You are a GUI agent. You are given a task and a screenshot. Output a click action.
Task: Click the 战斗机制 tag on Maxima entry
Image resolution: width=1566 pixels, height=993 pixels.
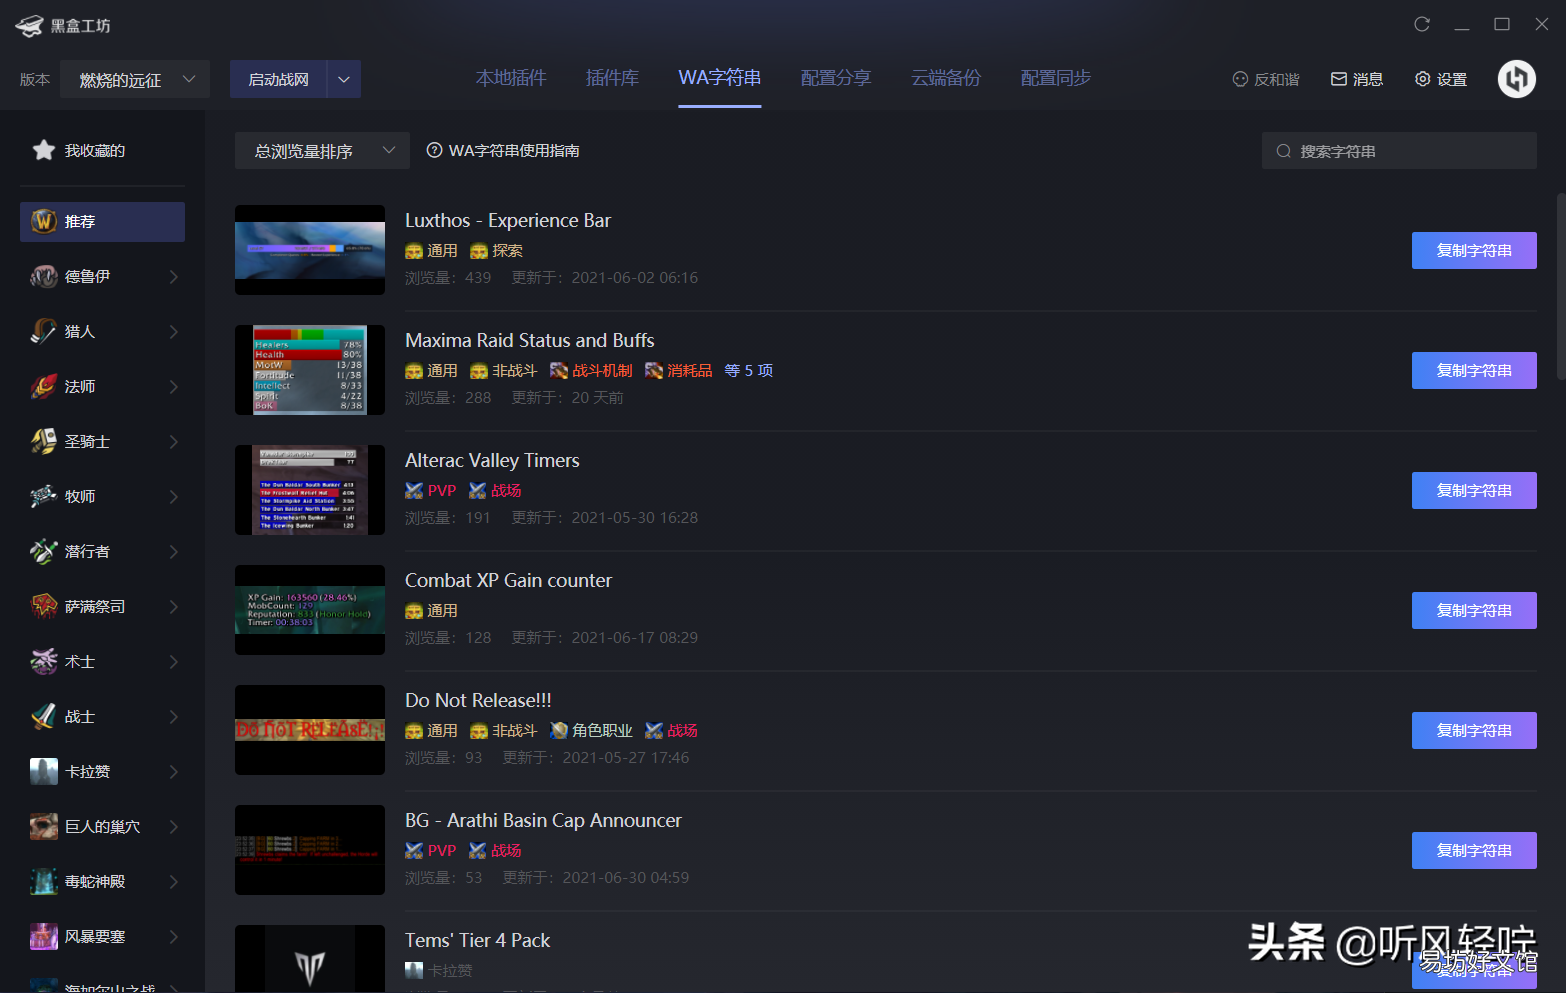point(591,370)
